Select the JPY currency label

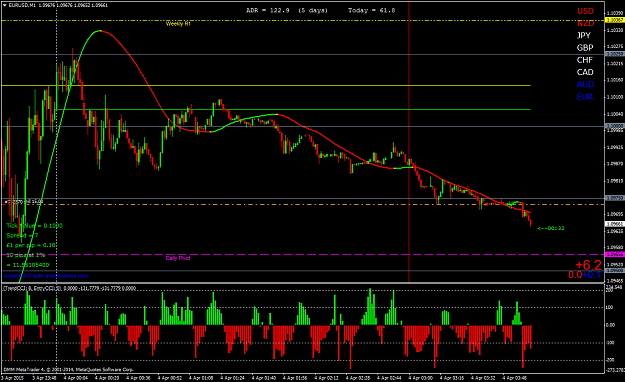[x=584, y=35]
